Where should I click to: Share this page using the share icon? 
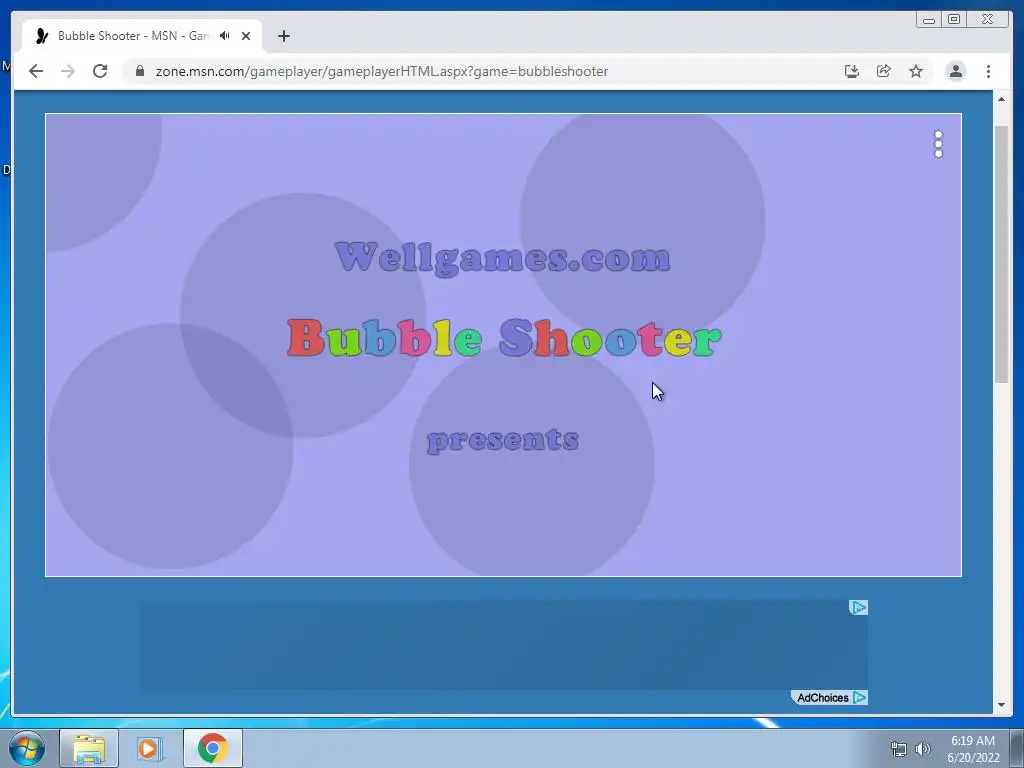coord(884,71)
